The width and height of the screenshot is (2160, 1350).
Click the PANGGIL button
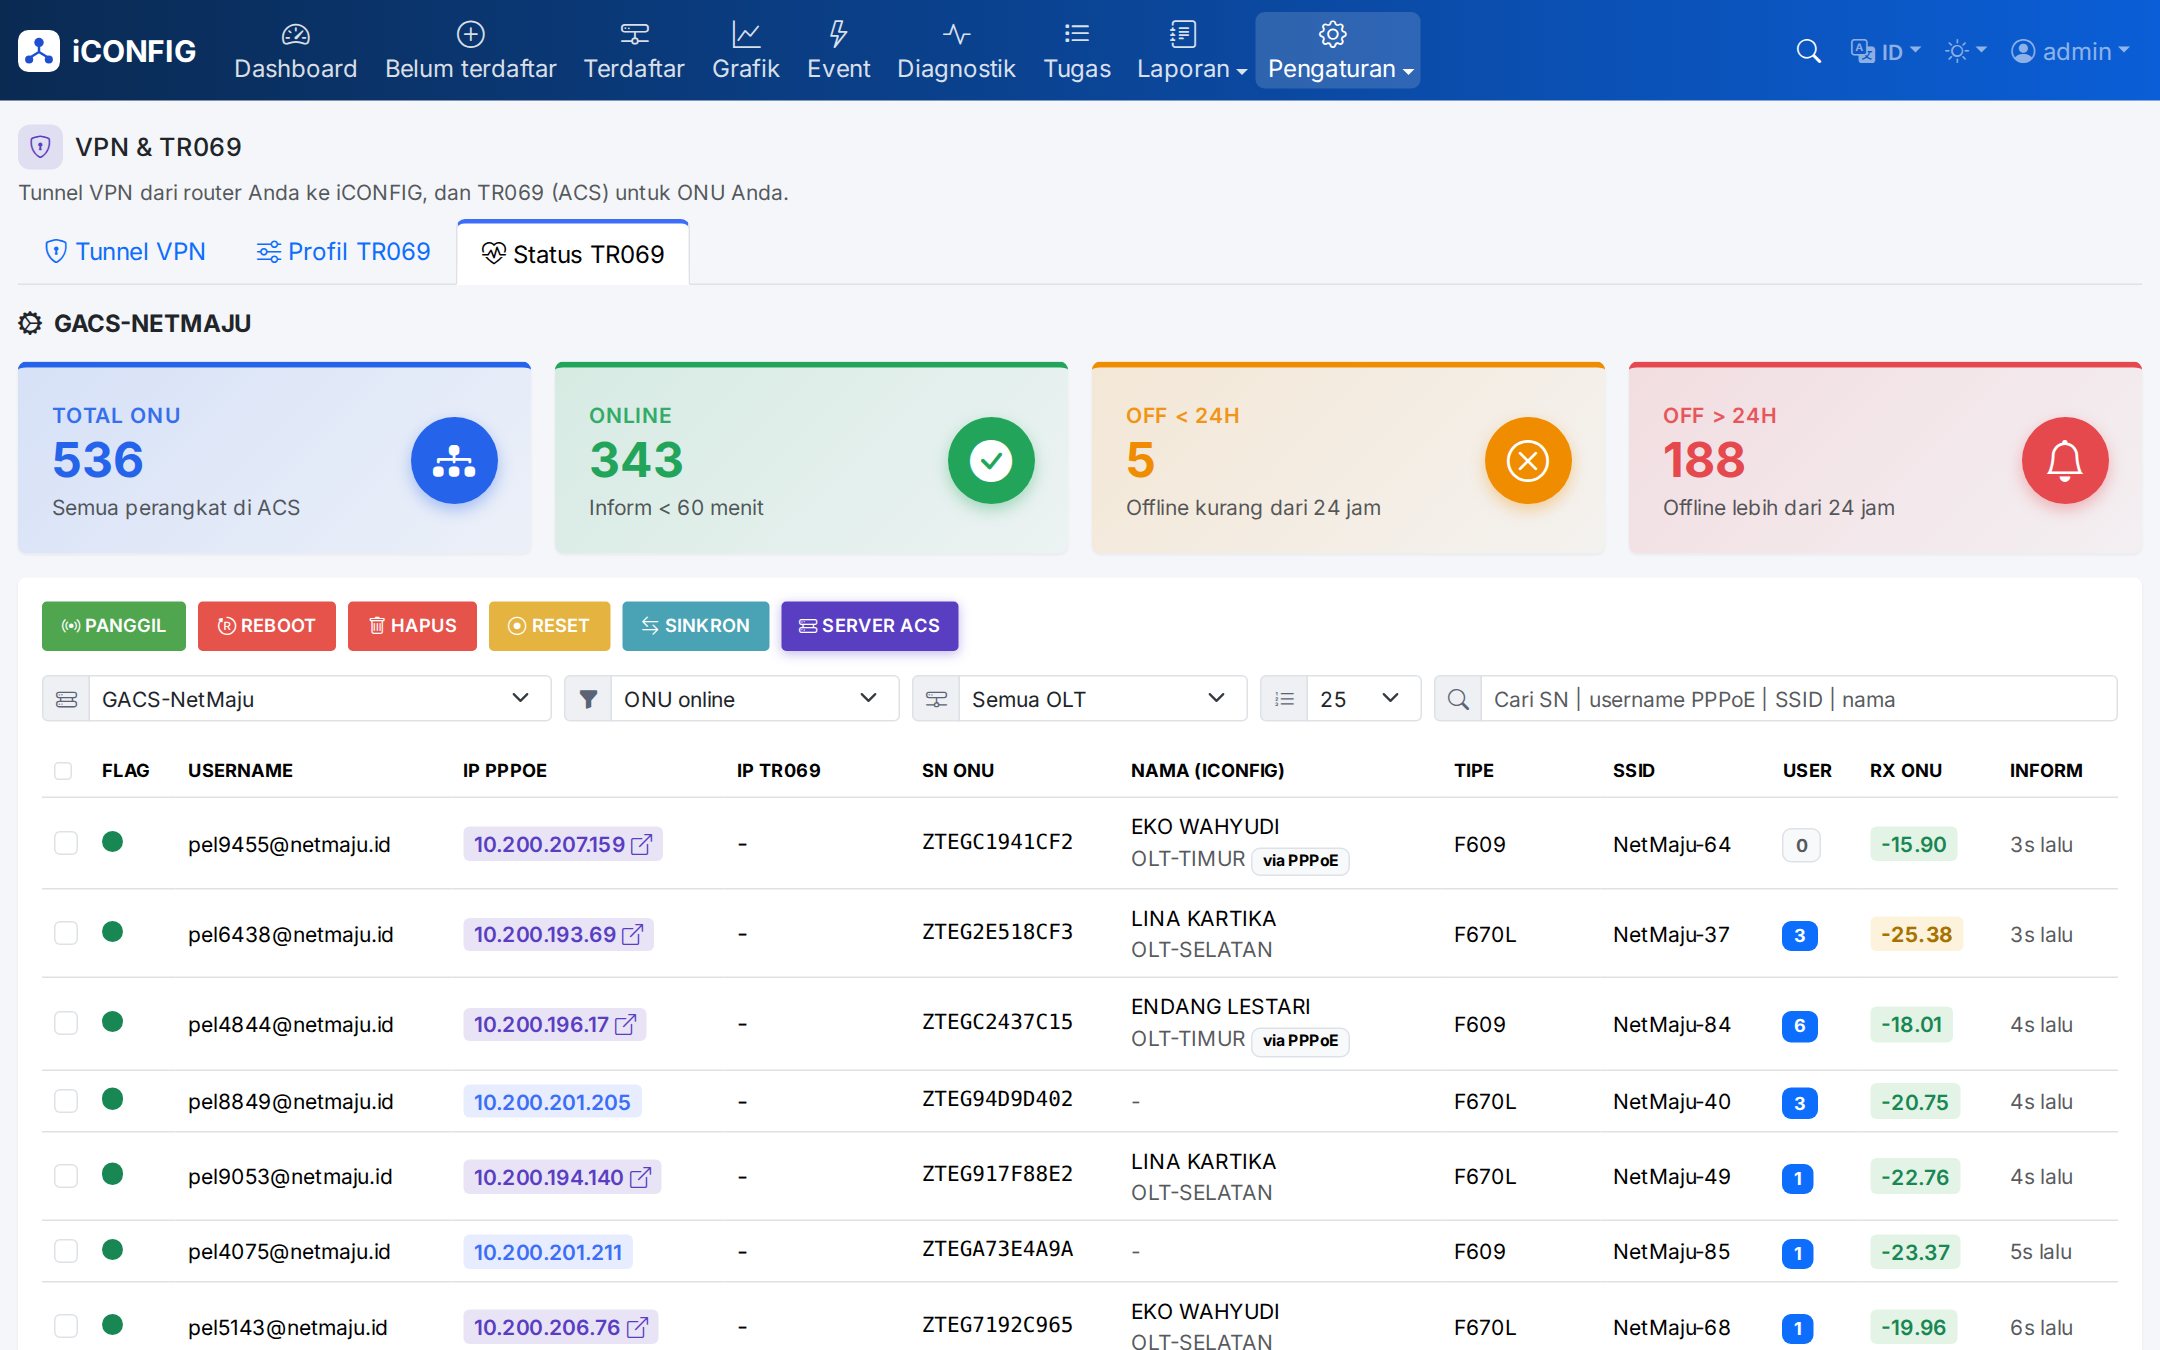(114, 626)
